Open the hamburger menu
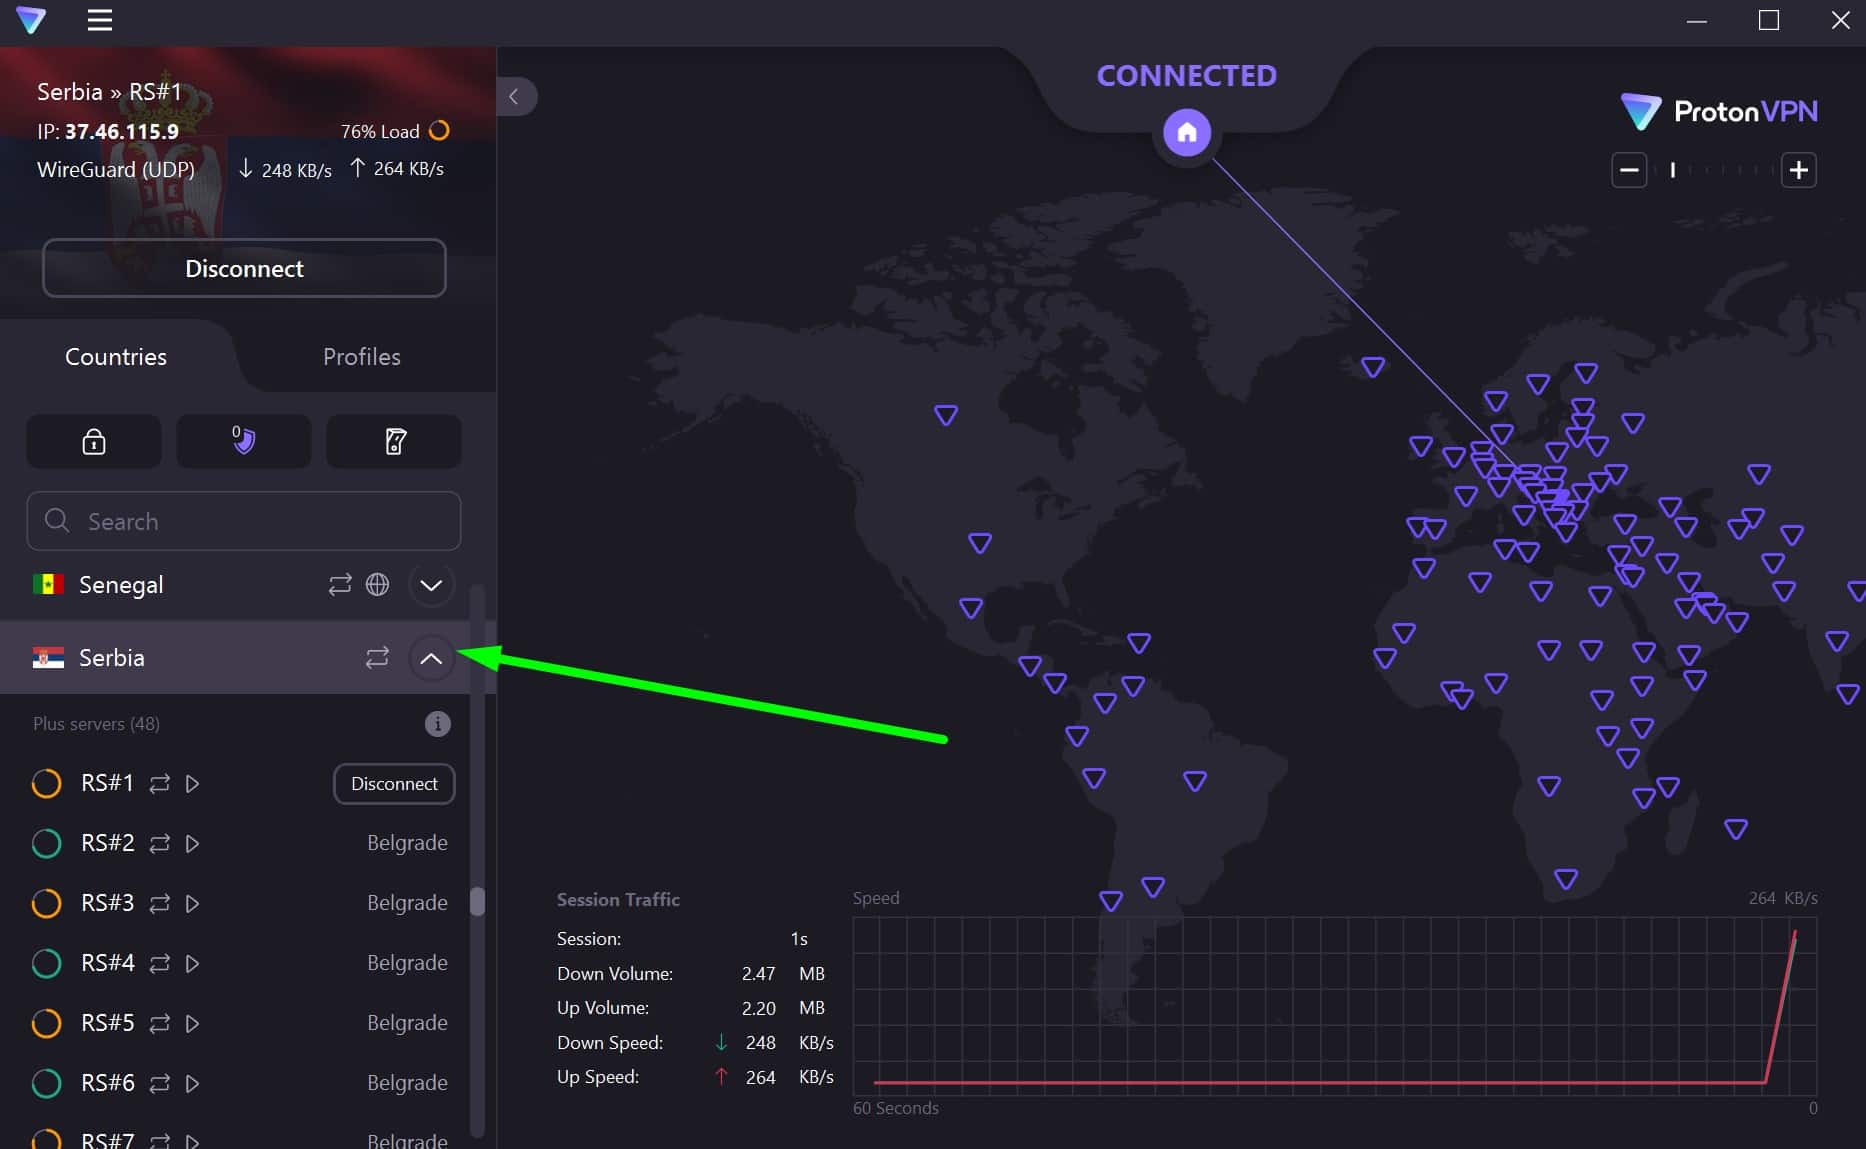The image size is (1866, 1149). [99, 20]
